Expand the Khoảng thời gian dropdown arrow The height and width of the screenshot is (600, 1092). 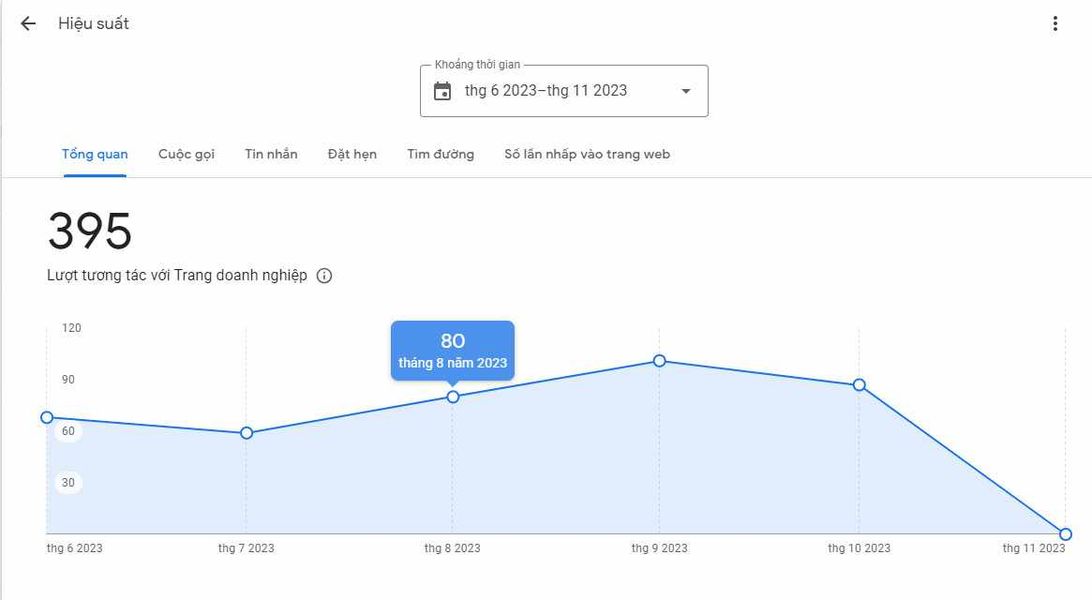pos(686,91)
